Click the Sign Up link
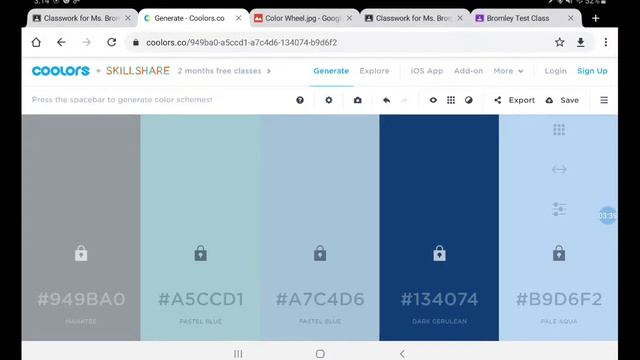 [592, 71]
